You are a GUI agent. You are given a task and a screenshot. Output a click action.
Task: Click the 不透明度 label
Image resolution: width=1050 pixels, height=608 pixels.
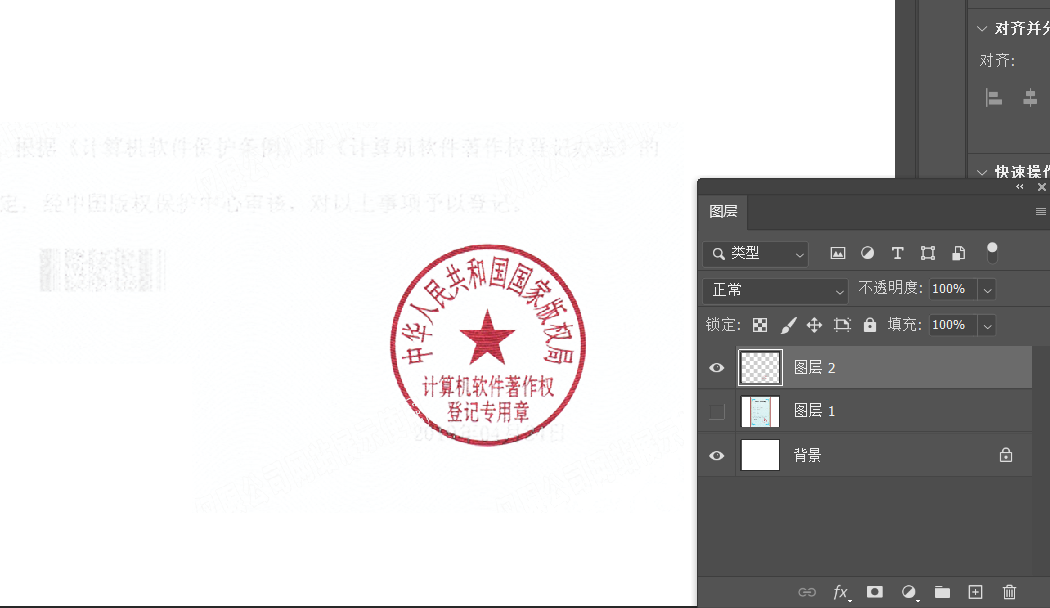[890, 288]
